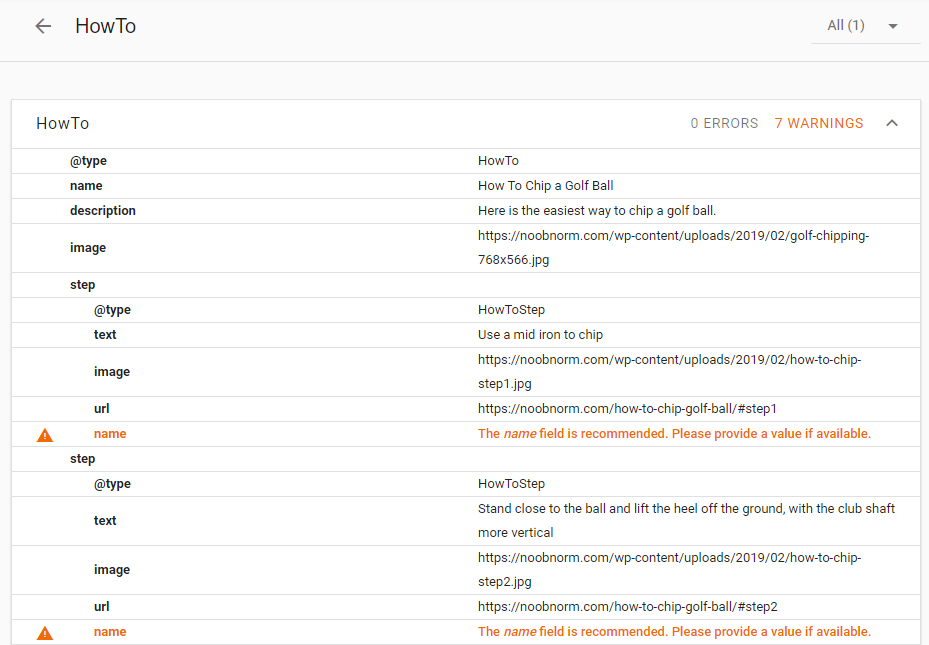Click the 0 ERRORS label
Image resolution: width=929 pixels, height=645 pixels.
tap(724, 124)
